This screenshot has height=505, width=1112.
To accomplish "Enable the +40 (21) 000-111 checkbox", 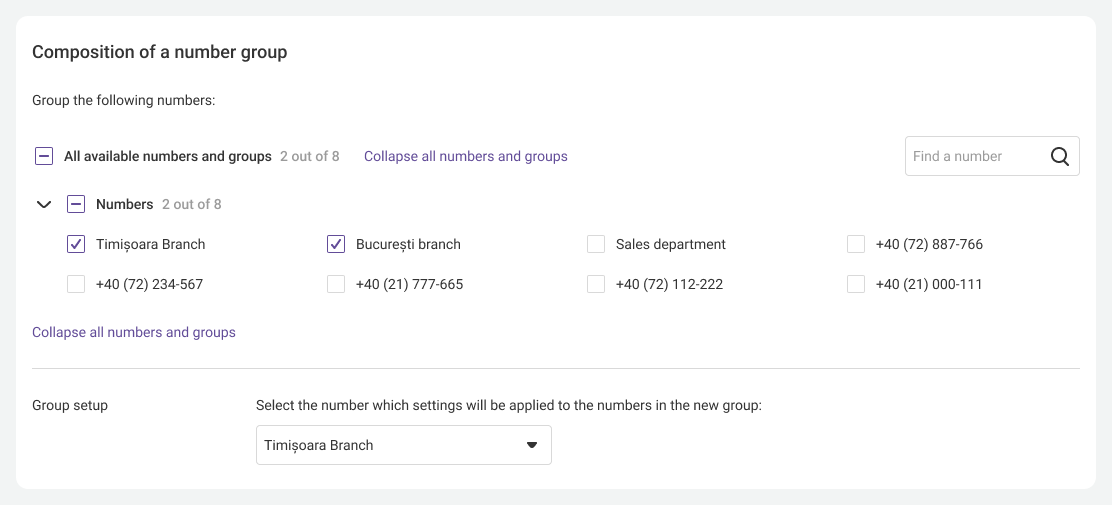I will click(856, 284).
